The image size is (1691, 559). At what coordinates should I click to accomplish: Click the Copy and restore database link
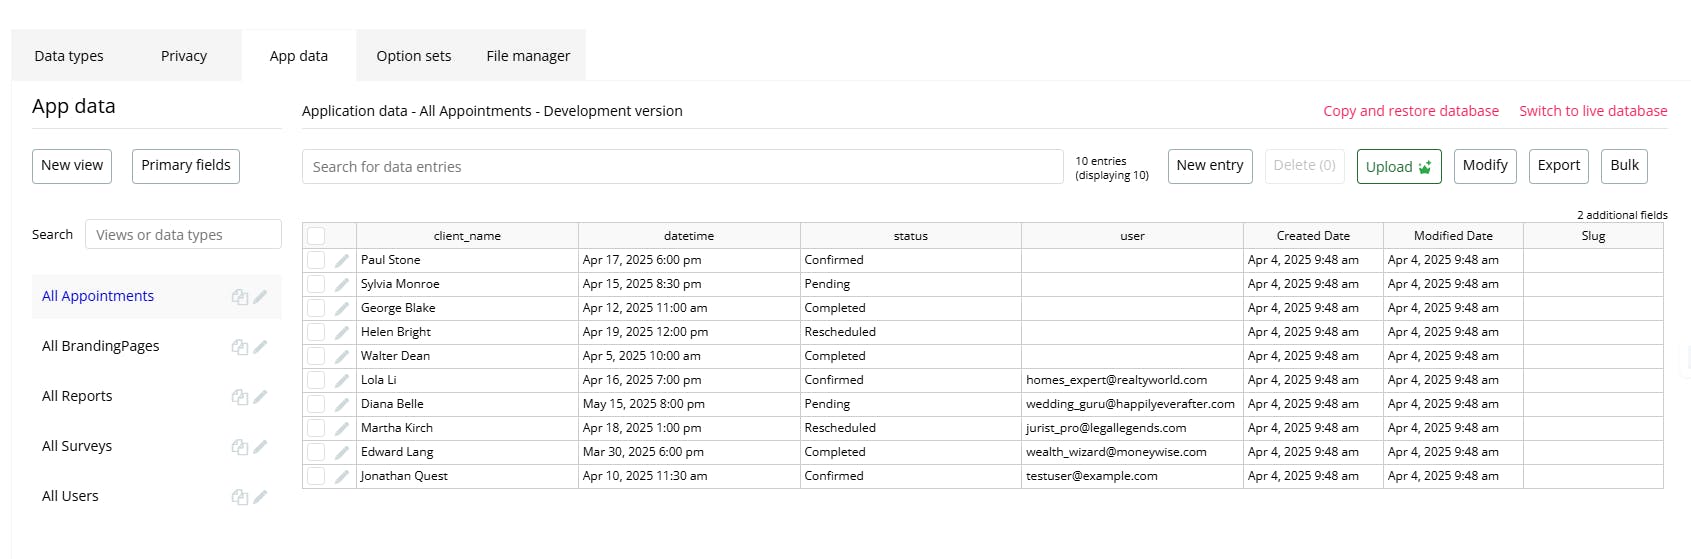click(x=1410, y=111)
